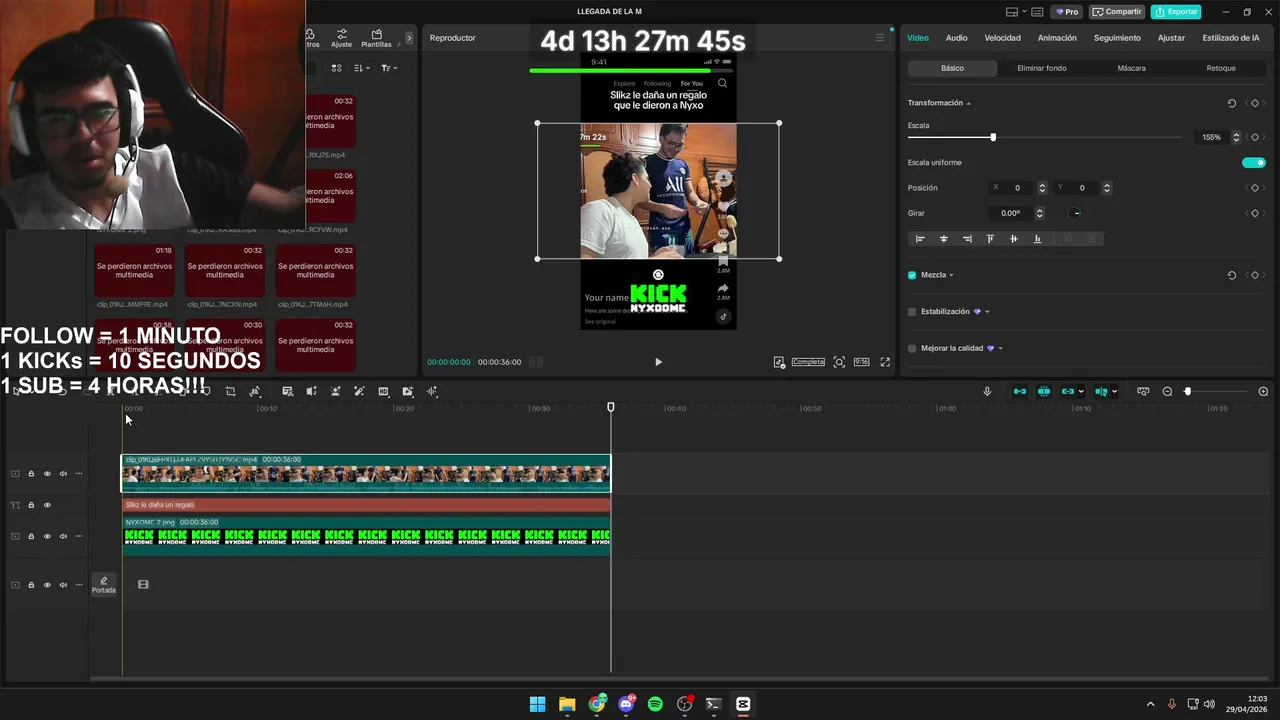
Task: Switch to the Audio tab
Action: pyautogui.click(x=956, y=38)
